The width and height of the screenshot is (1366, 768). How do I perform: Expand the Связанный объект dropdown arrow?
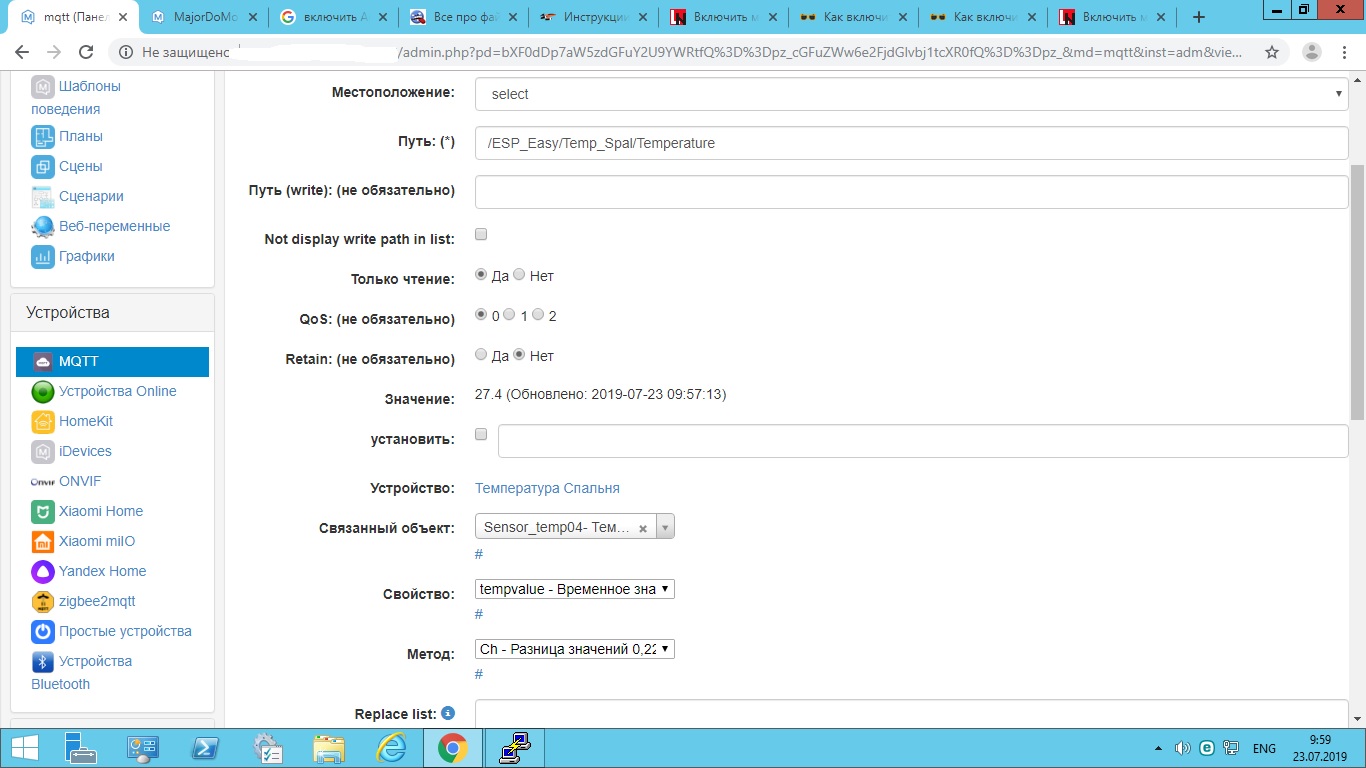coord(666,527)
